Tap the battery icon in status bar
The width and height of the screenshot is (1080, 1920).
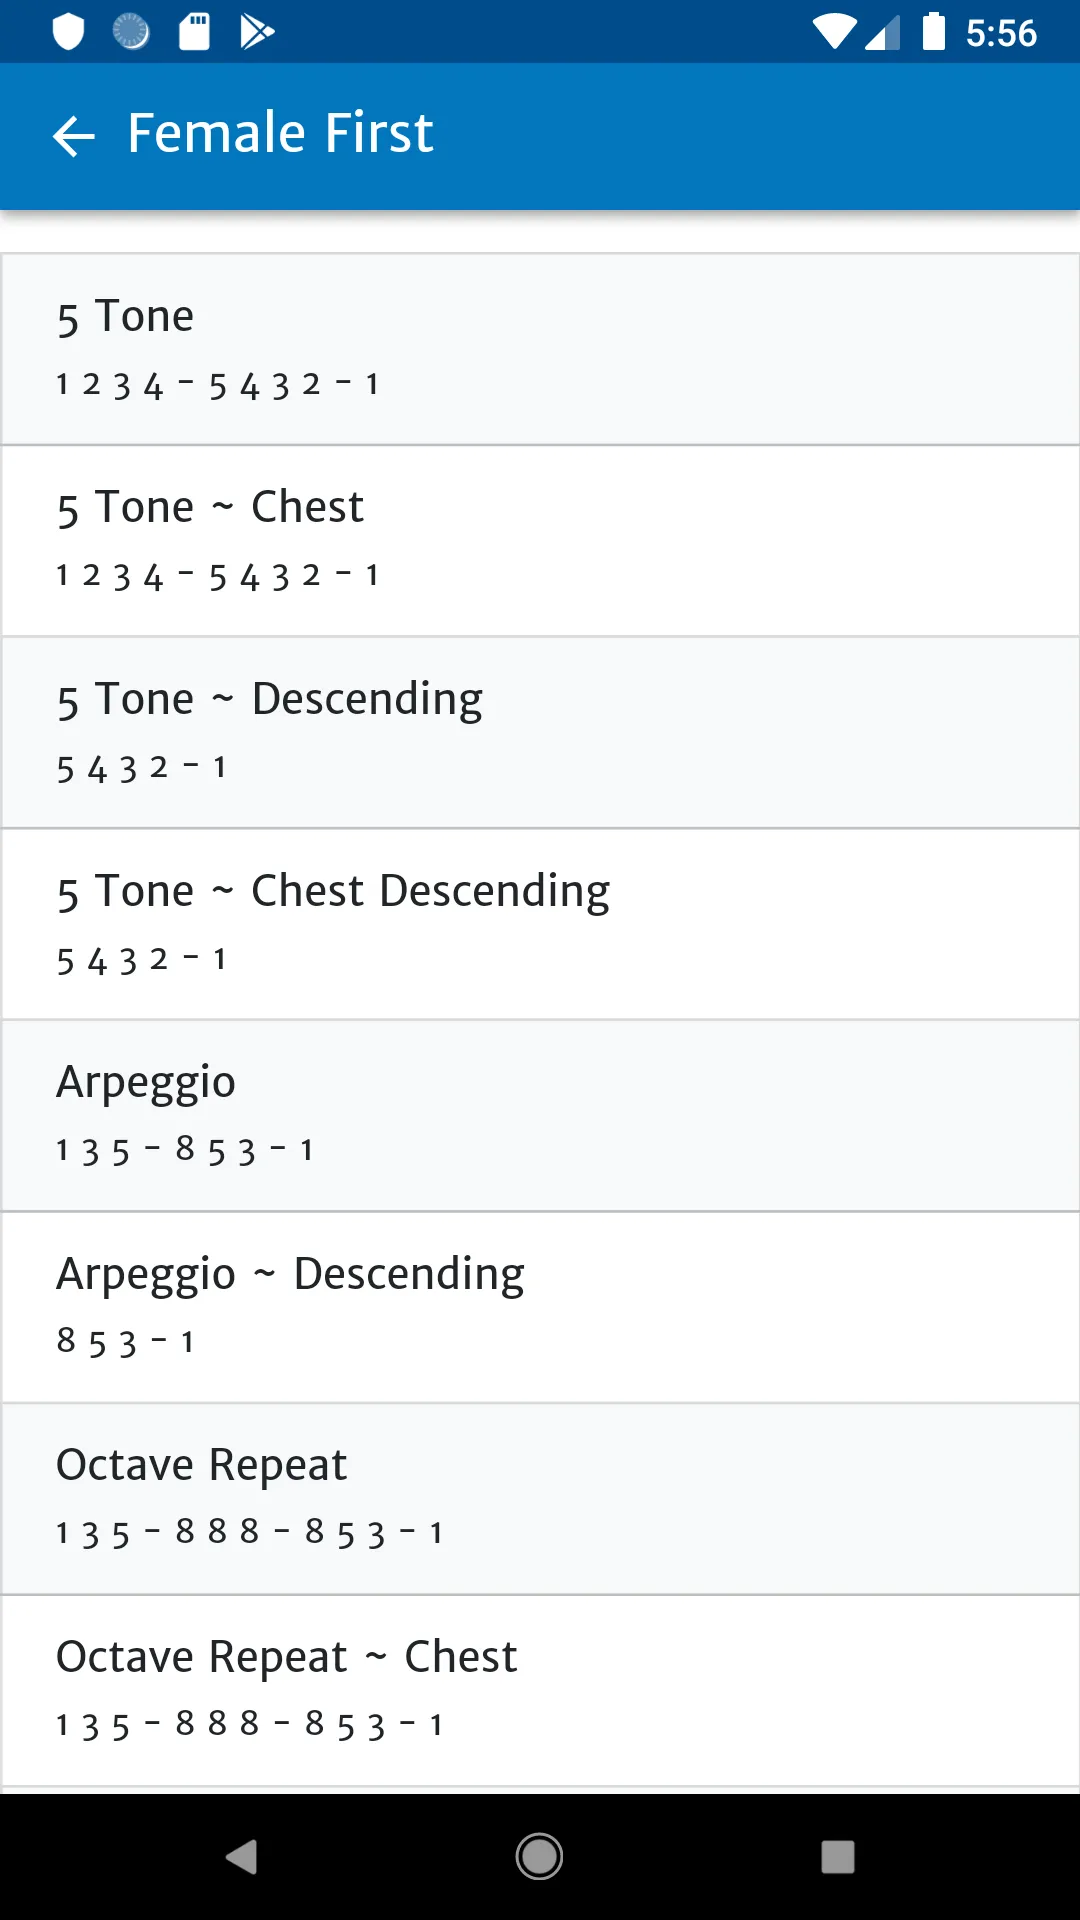coord(933,31)
